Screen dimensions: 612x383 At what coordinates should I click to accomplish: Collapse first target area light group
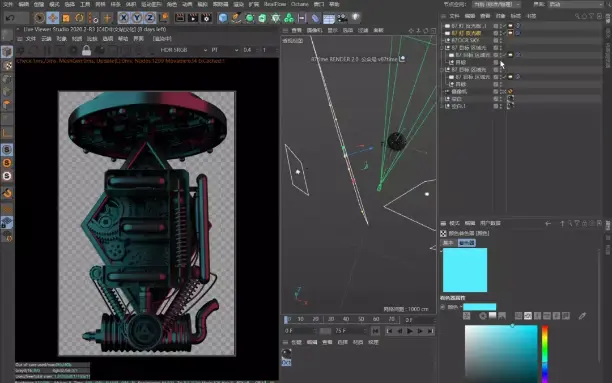(x=443, y=48)
